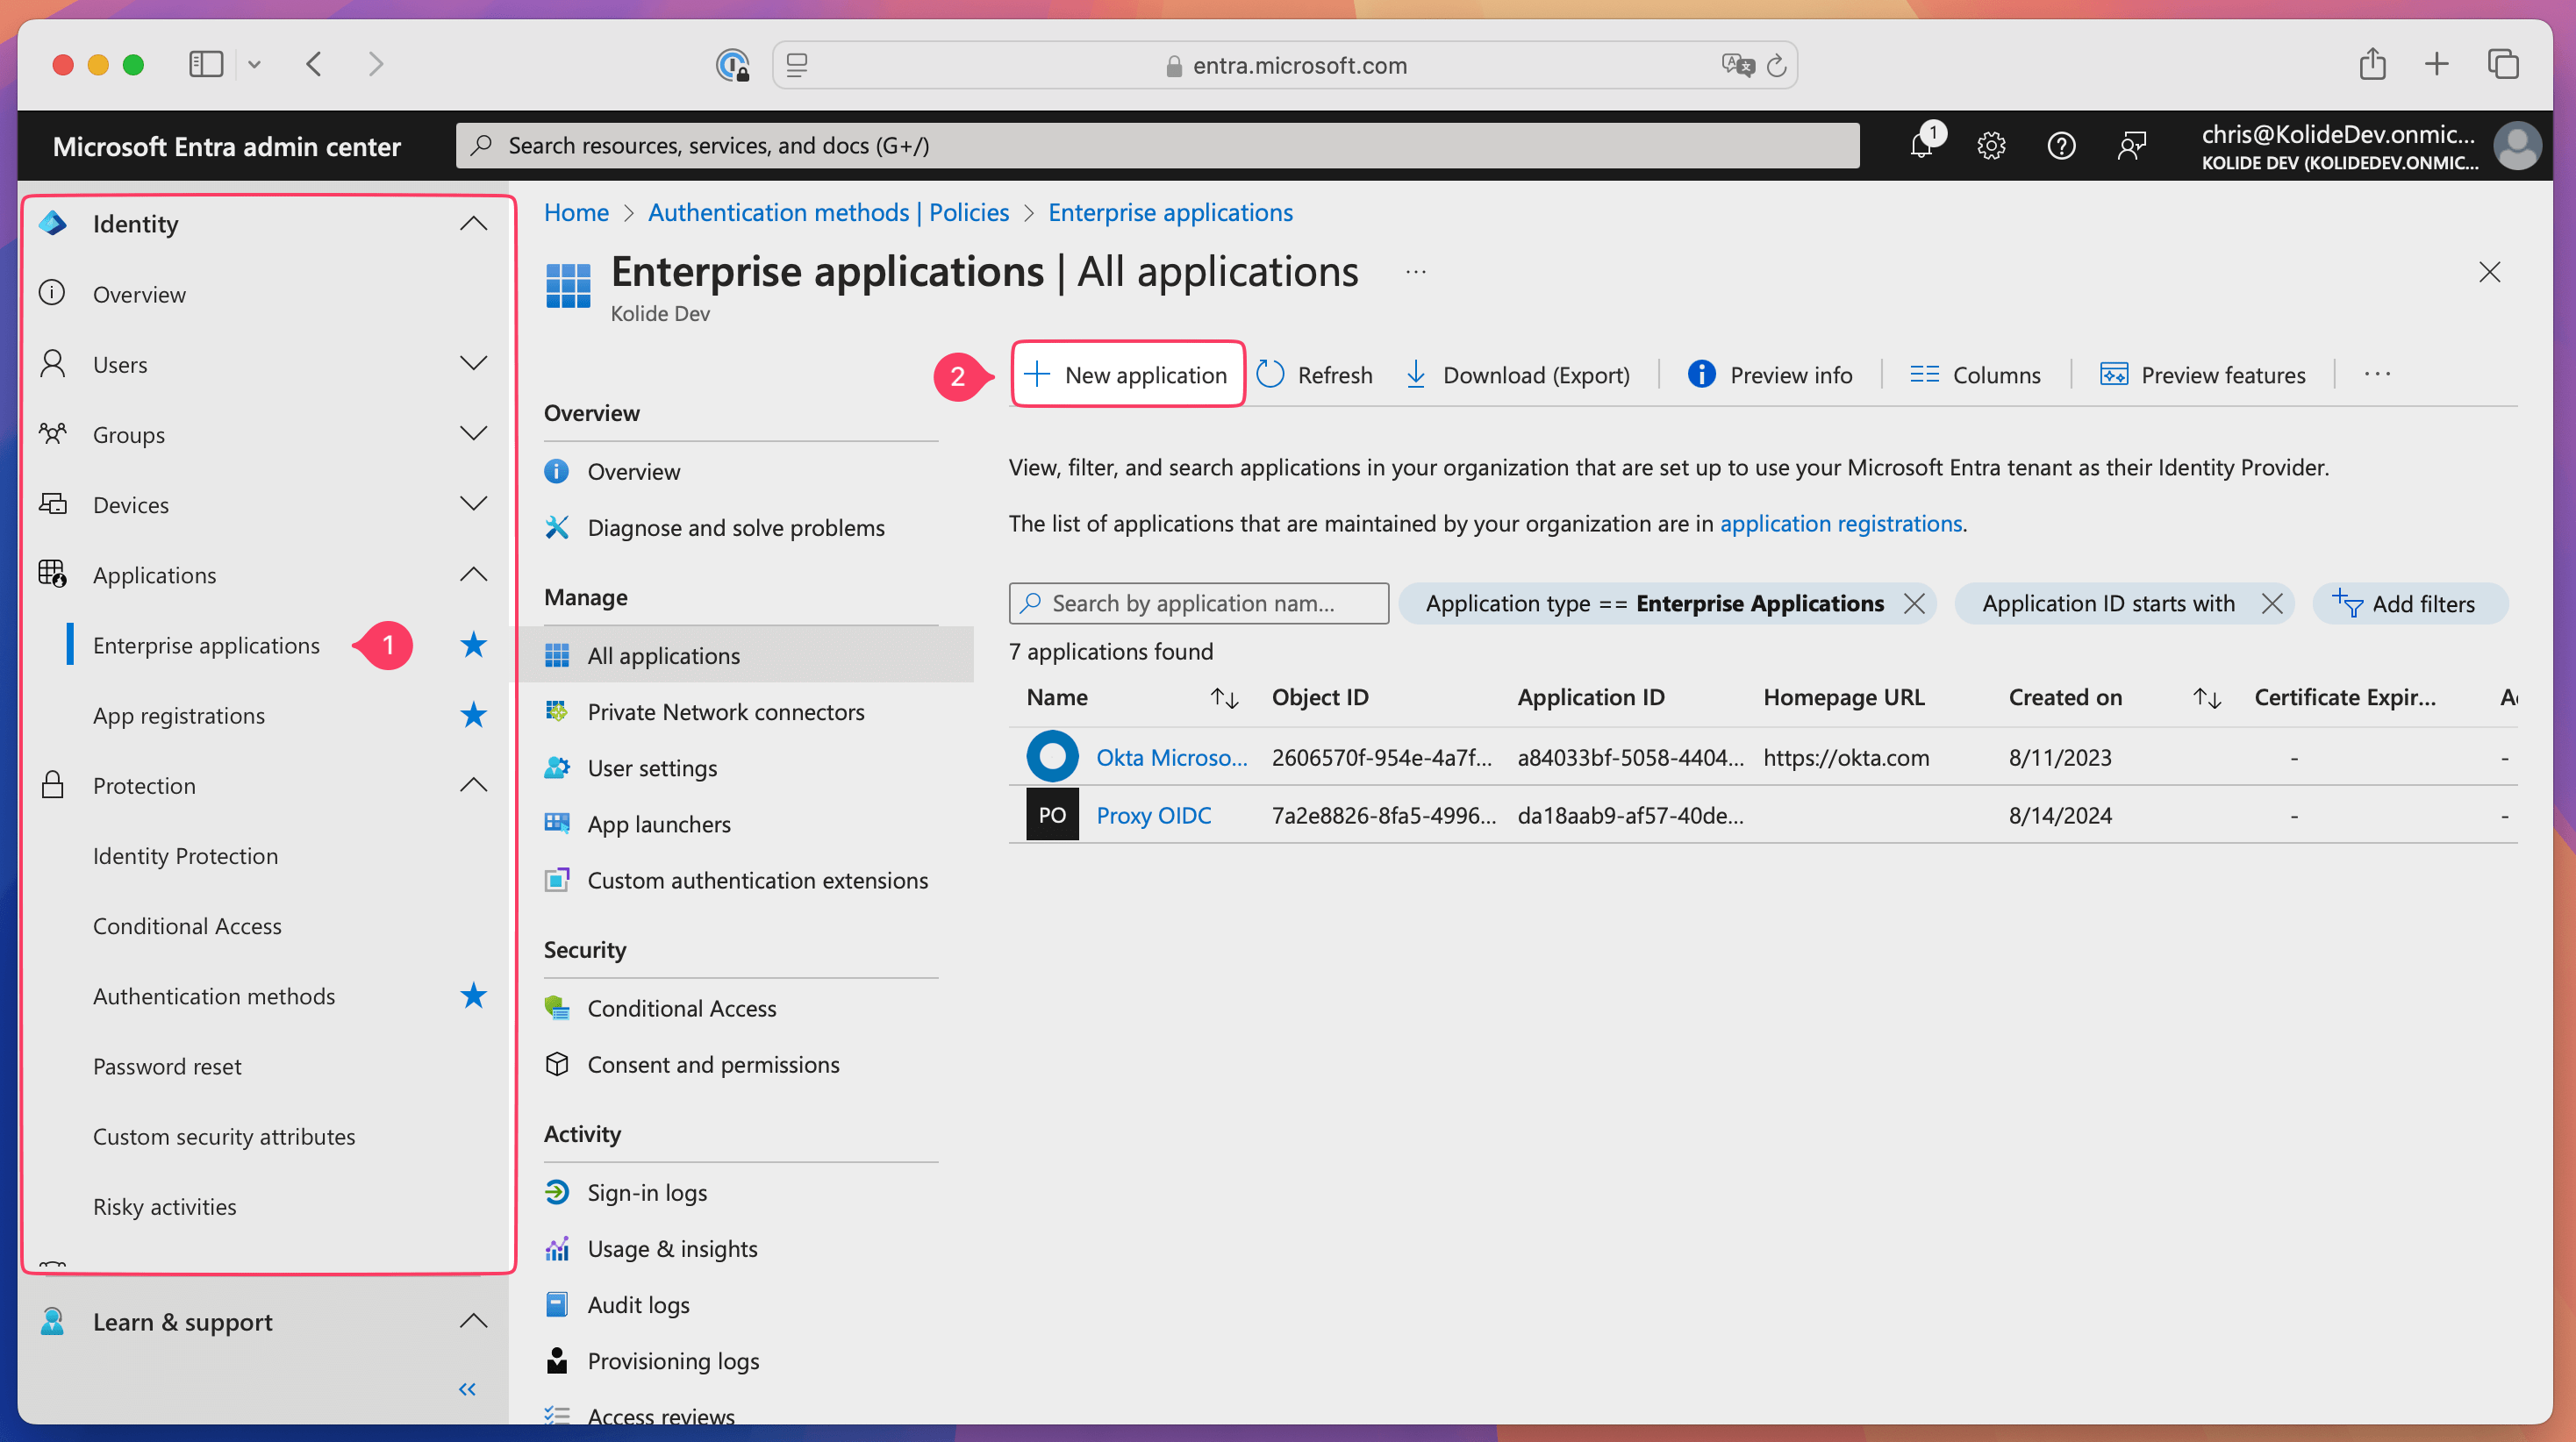Open the notifications bell icon

1920,146
